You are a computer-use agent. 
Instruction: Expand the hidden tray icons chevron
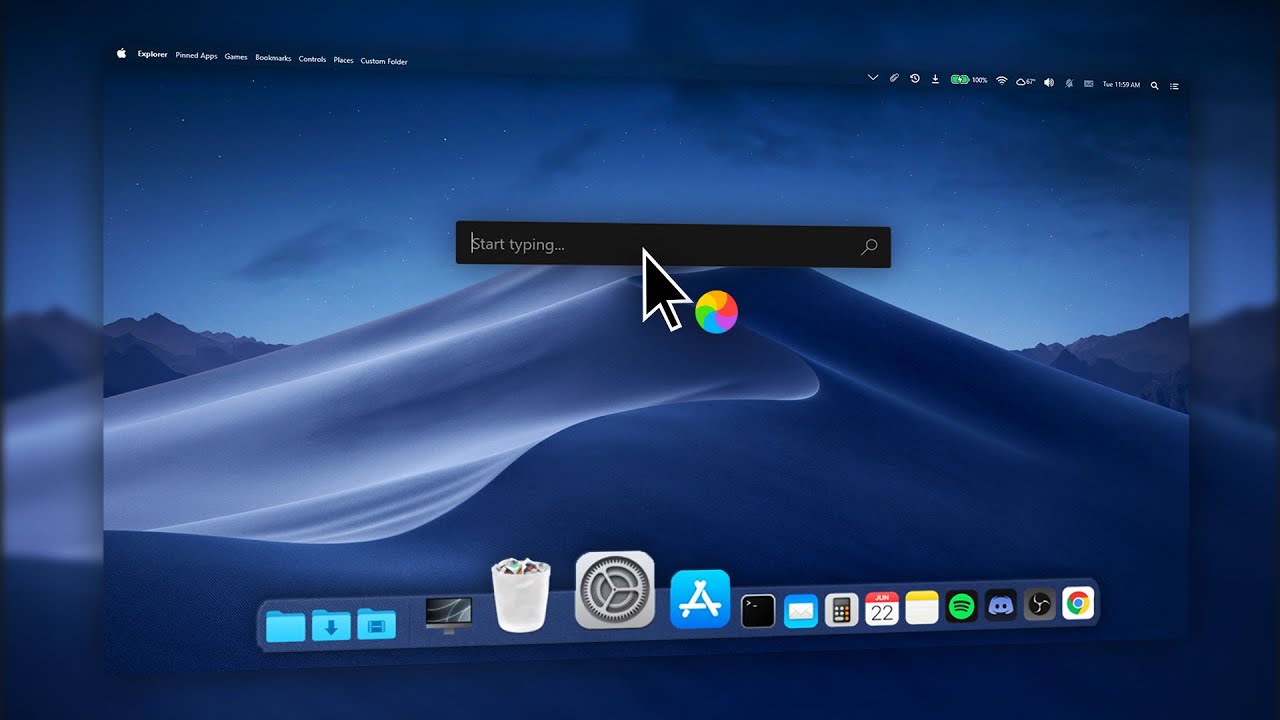(x=873, y=77)
